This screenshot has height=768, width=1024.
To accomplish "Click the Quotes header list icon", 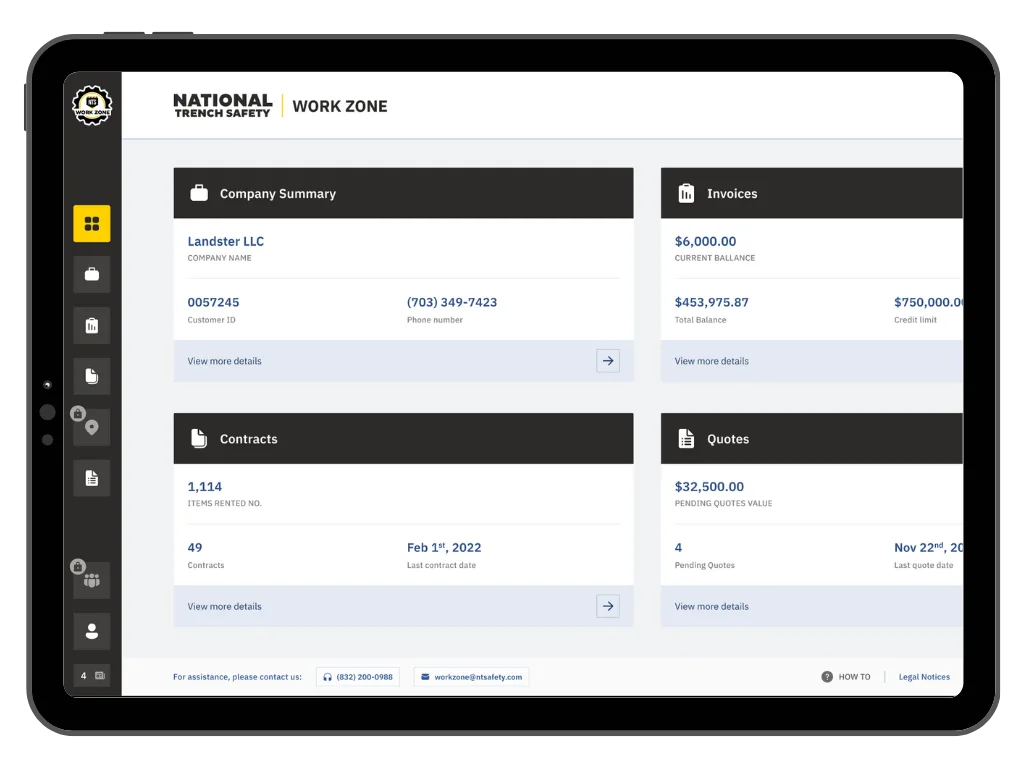I will [x=686, y=438].
